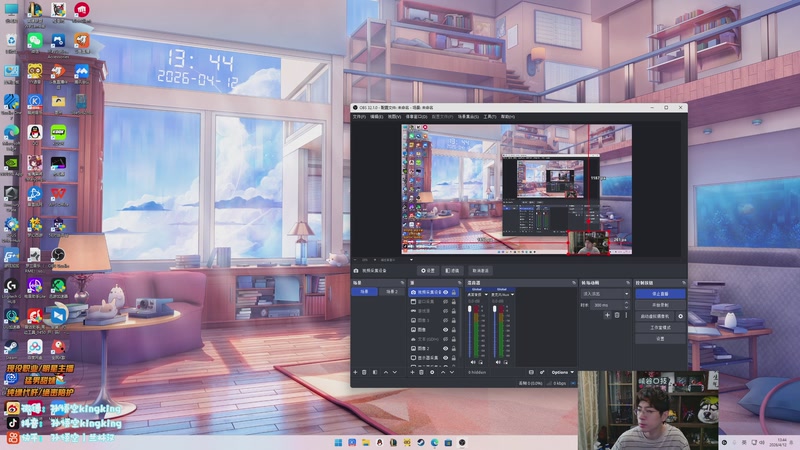
Task: Show the 文本 (GDI+) source eye
Action: tap(445, 339)
